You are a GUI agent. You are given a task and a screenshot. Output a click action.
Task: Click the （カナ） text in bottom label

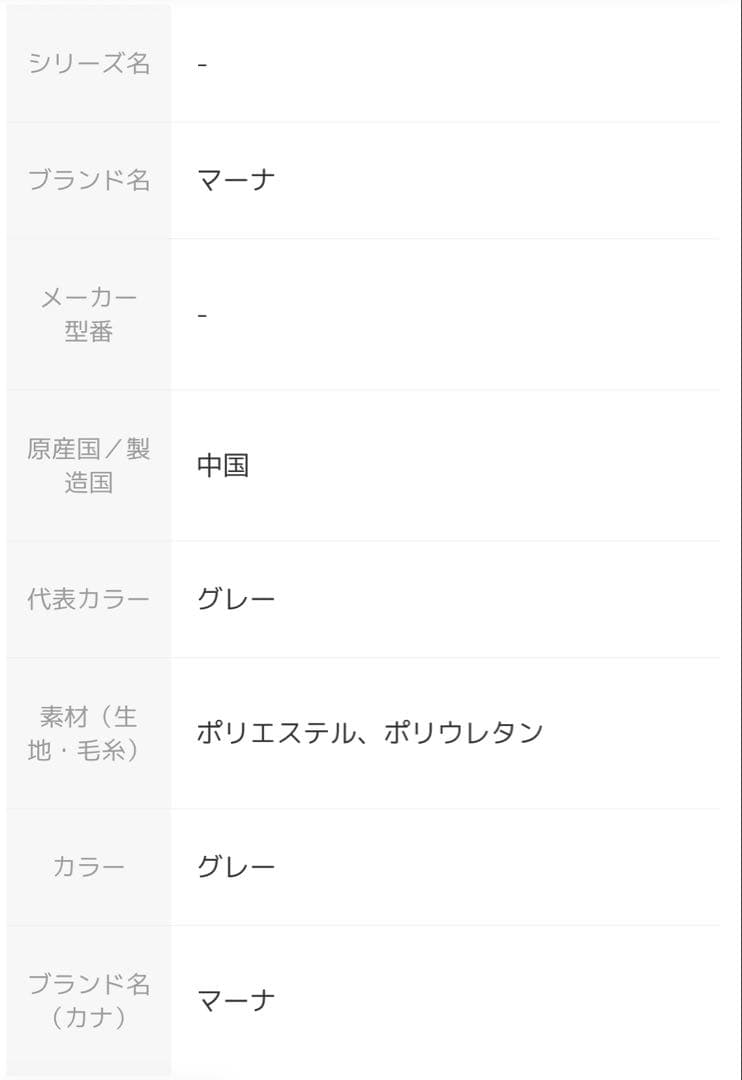(x=89, y=1018)
